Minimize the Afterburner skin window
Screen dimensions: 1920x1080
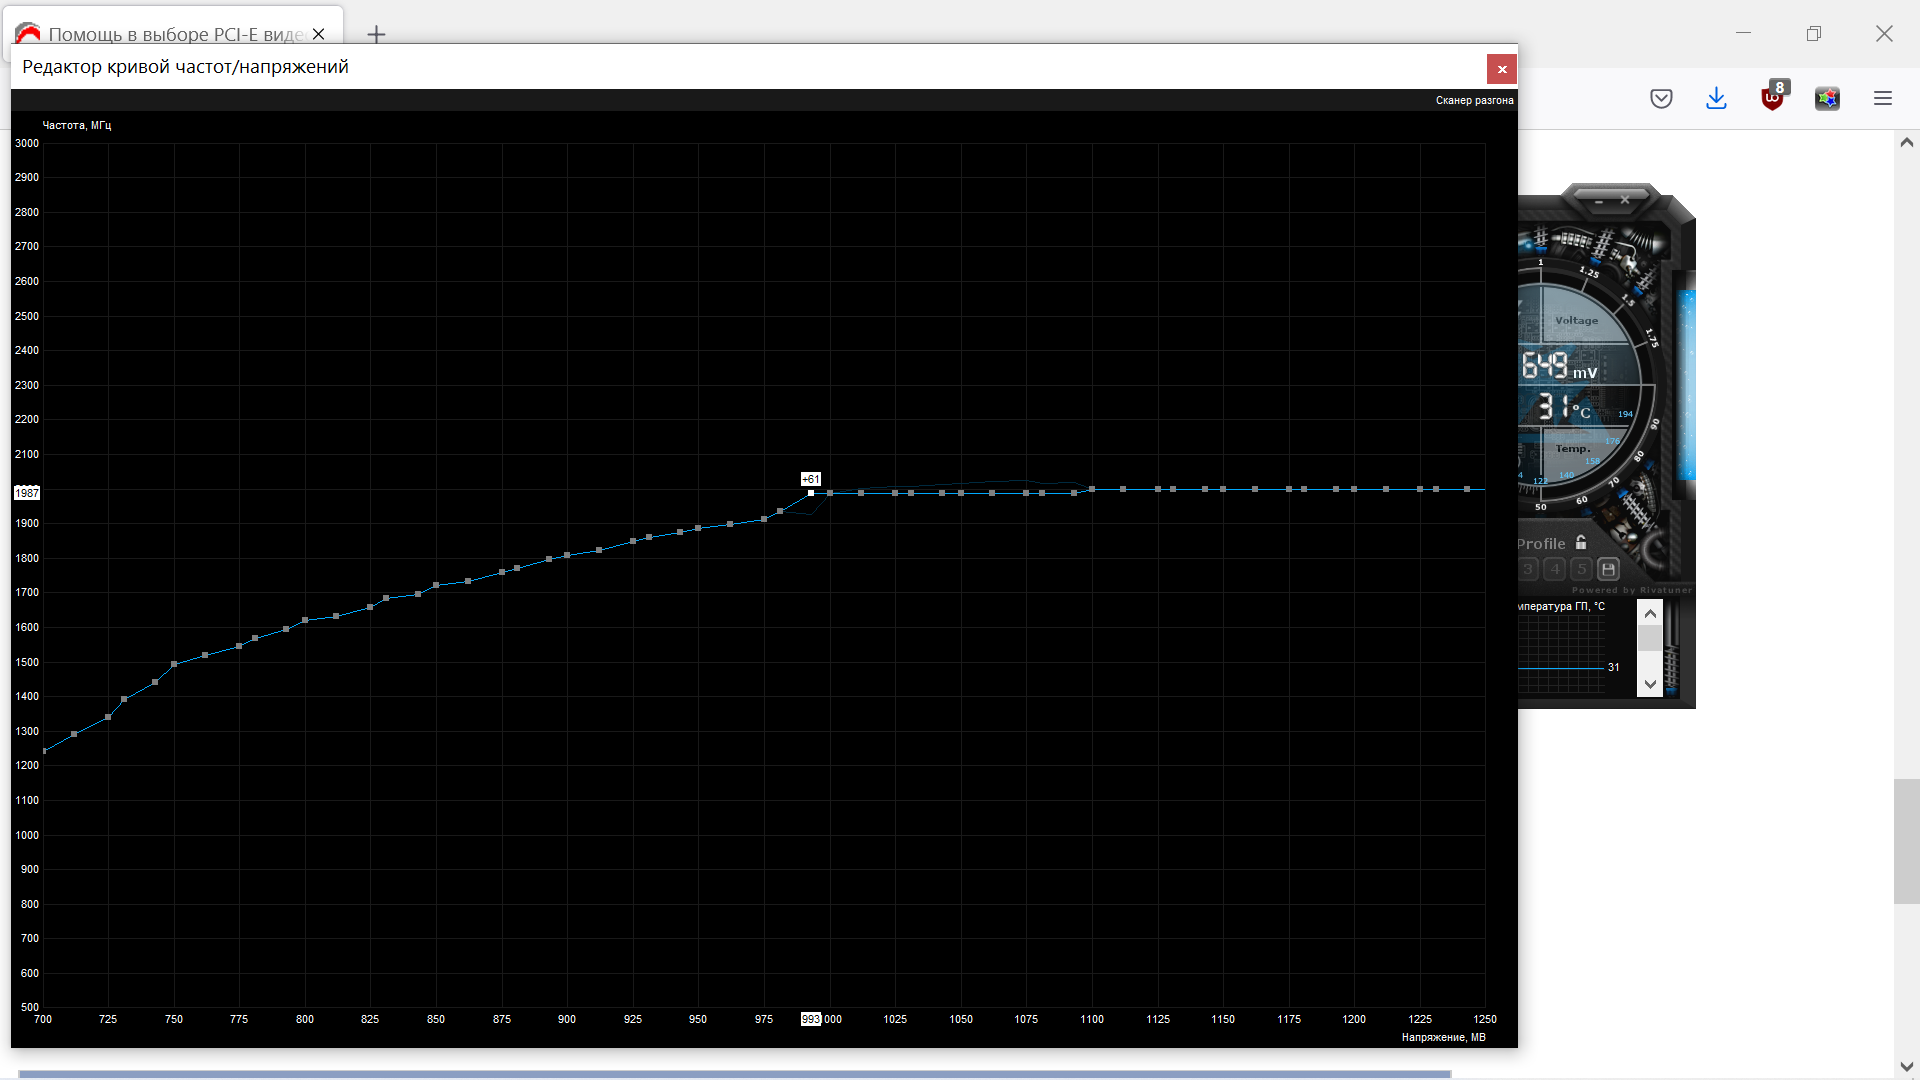(x=1599, y=201)
